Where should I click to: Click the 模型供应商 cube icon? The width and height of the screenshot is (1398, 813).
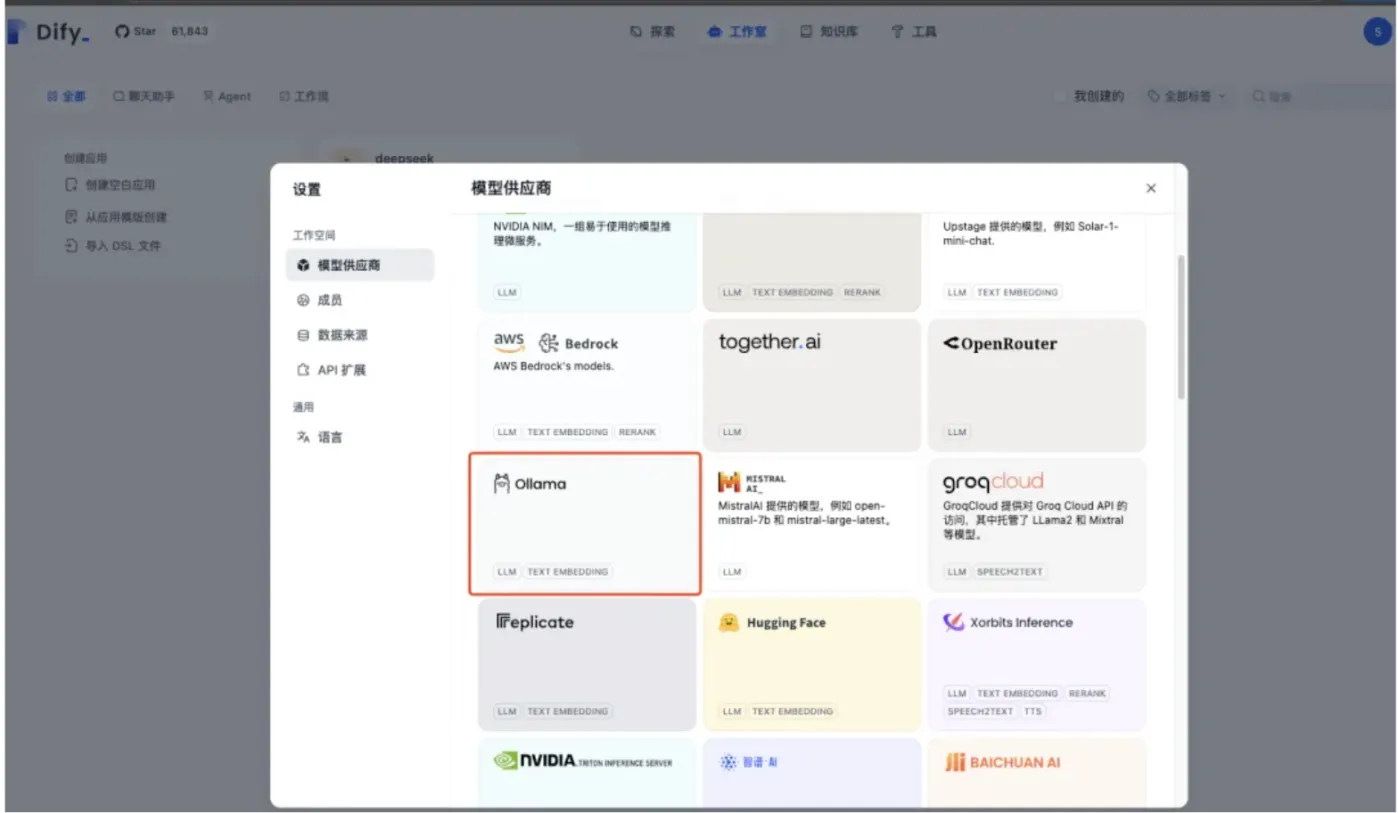coord(303,265)
